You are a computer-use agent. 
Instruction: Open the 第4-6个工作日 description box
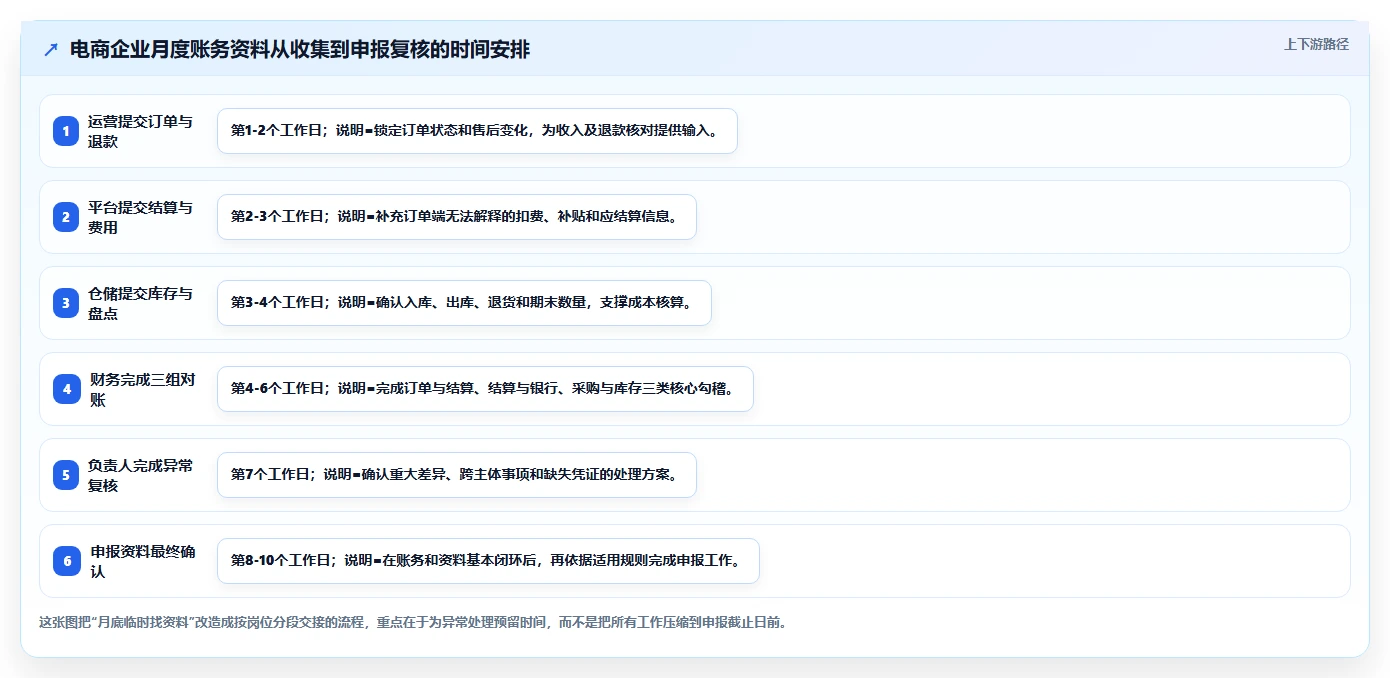point(485,389)
